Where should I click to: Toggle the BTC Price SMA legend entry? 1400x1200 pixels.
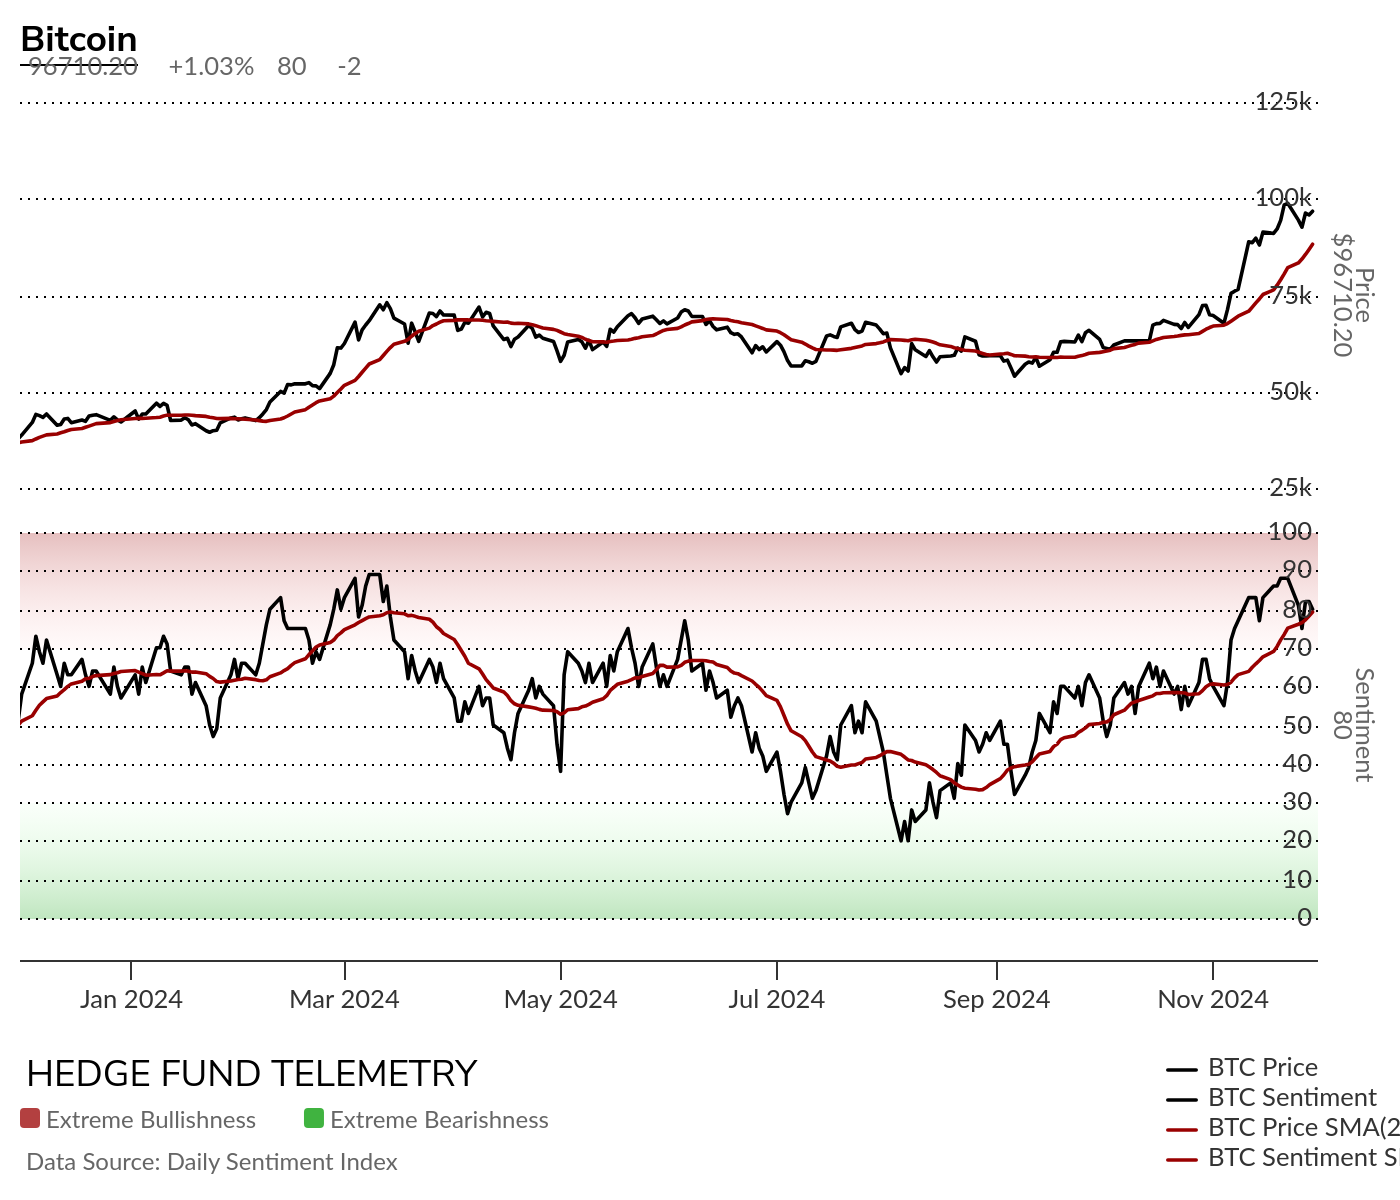tap(1283, 1128)
